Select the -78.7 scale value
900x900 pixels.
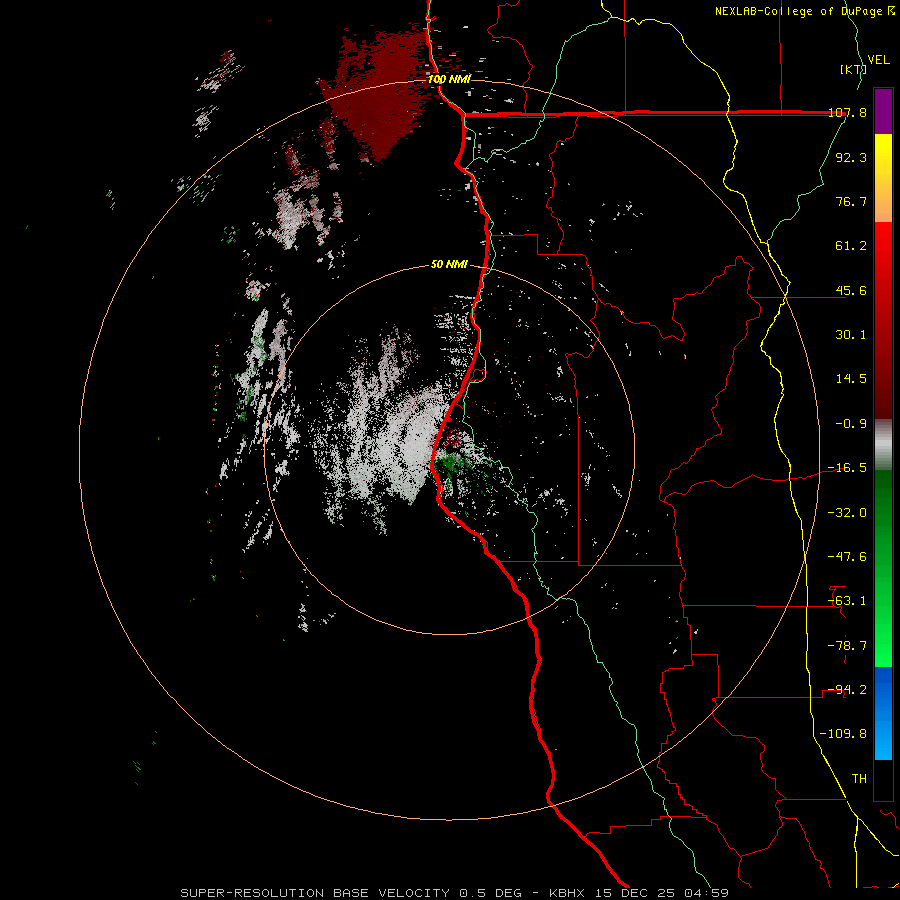tap(847, 646)
